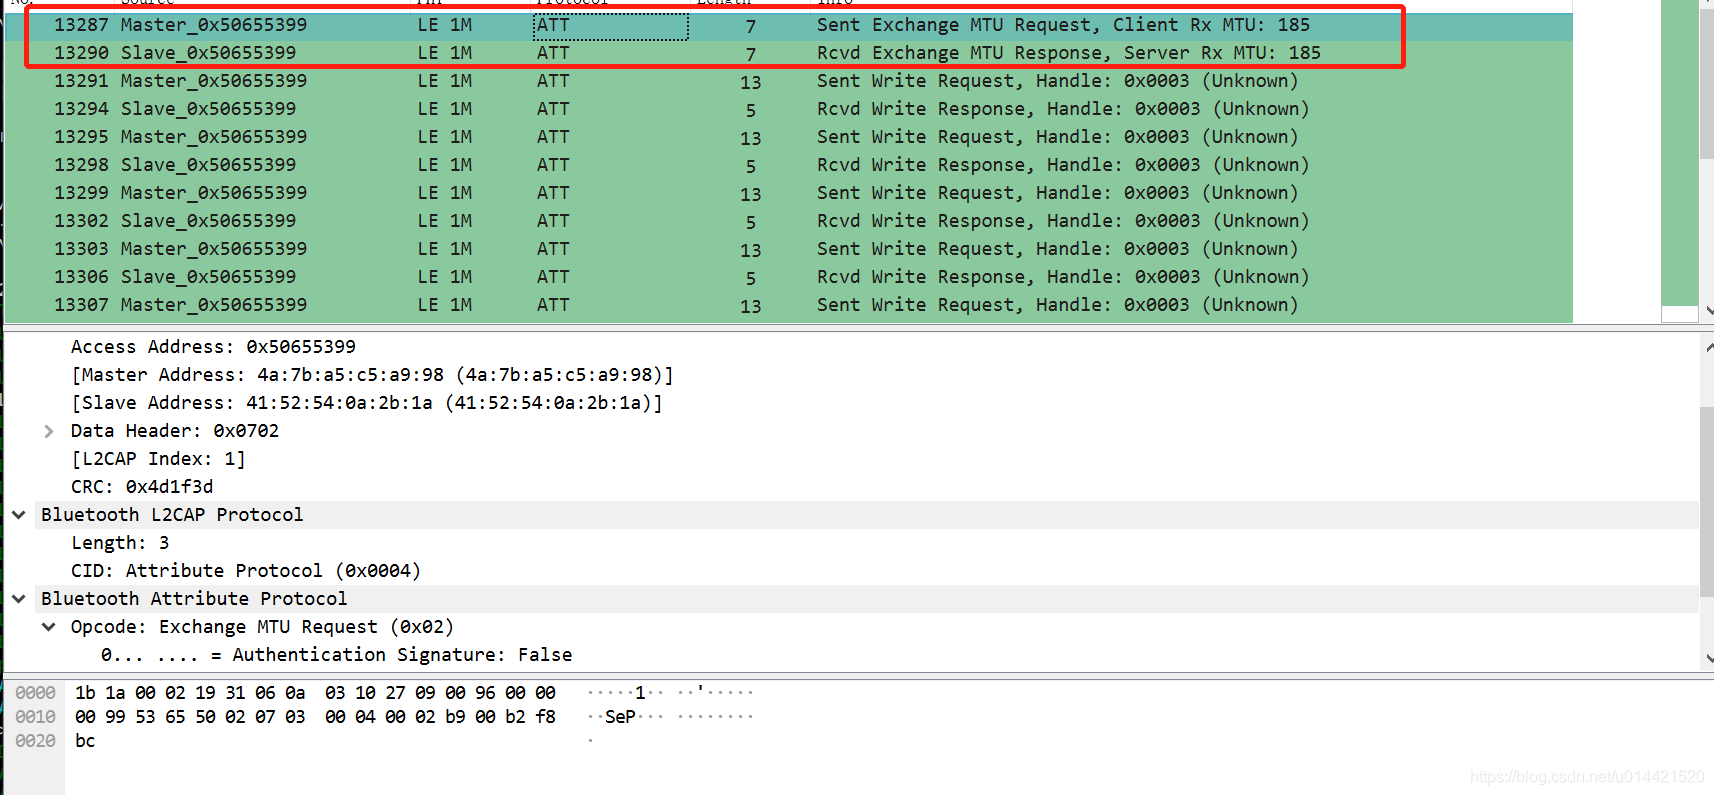Image resolution: width=1714 pixels, height=795 pixels.
Task: Select the Access Address 0x50655399 field
Action: point(213,347)
